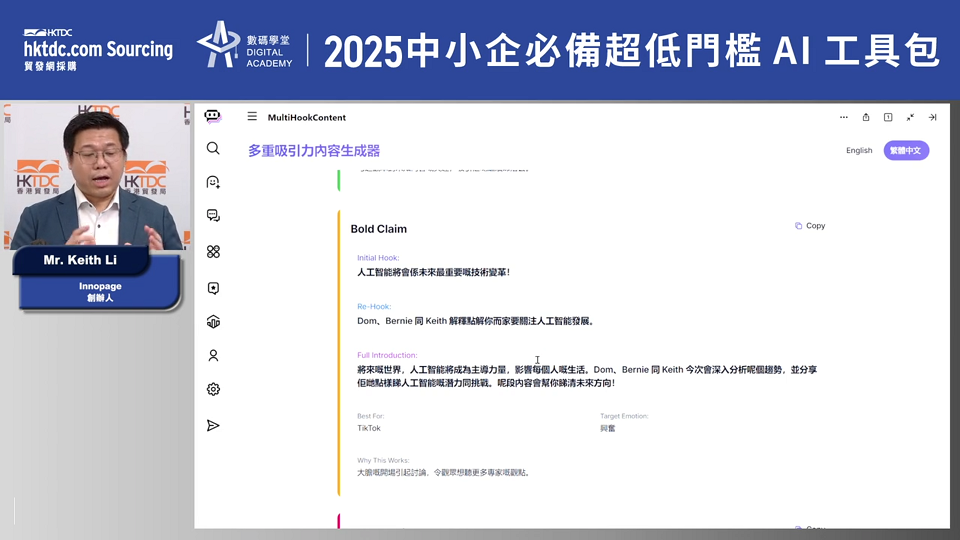
Task: Copy the Bold Claim hook content
Action: [810, 226]
